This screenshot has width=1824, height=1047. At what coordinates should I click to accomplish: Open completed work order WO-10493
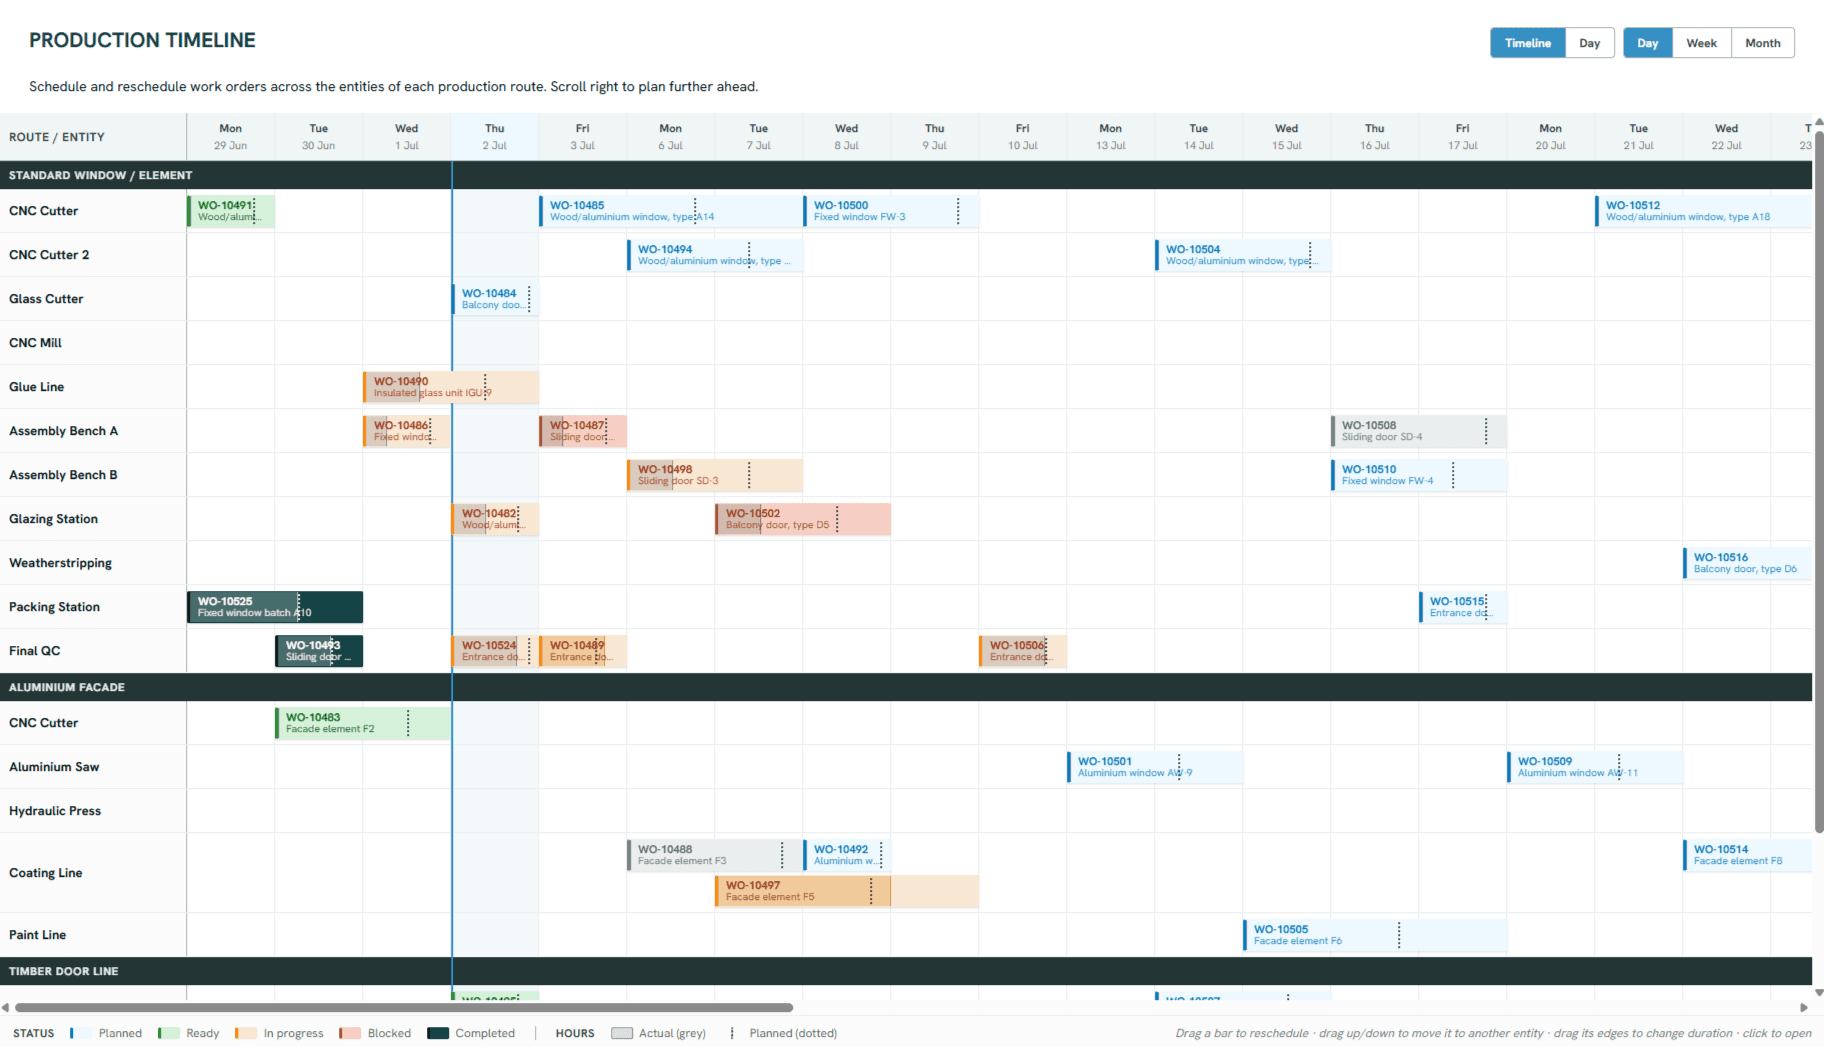pos(319,651)
